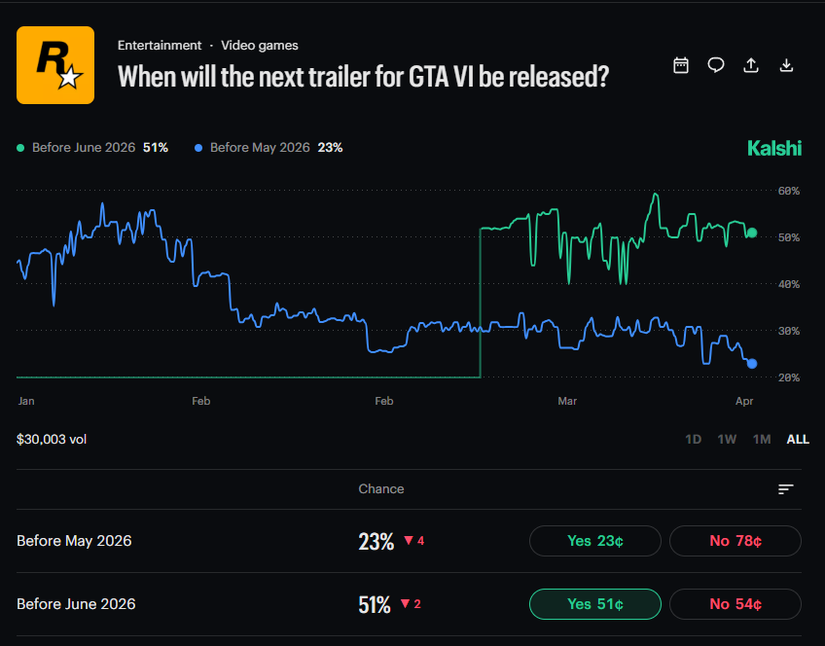Toggle the blue series endpoint marker
Image resolution: width=825 pixels, height=646 pixels.
[751, 364]
